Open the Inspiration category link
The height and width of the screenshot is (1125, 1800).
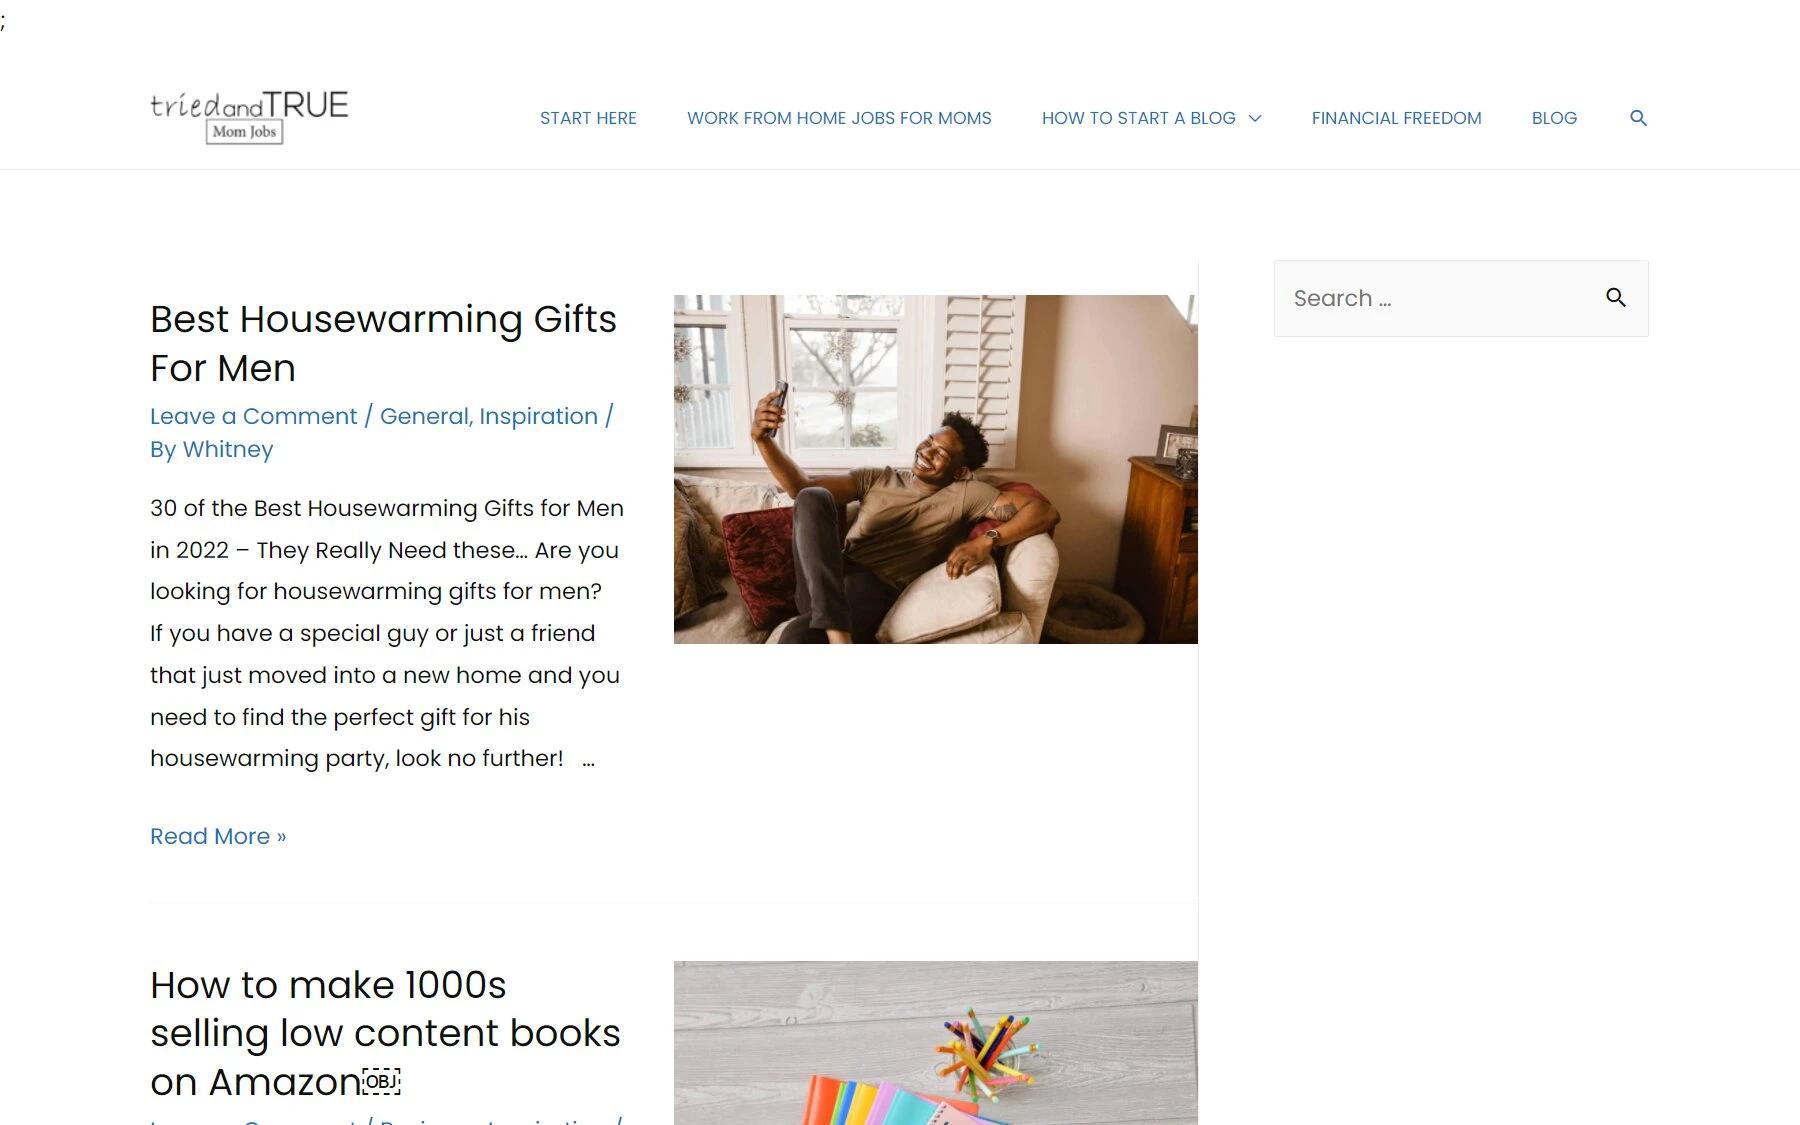(x=538, y=416)
